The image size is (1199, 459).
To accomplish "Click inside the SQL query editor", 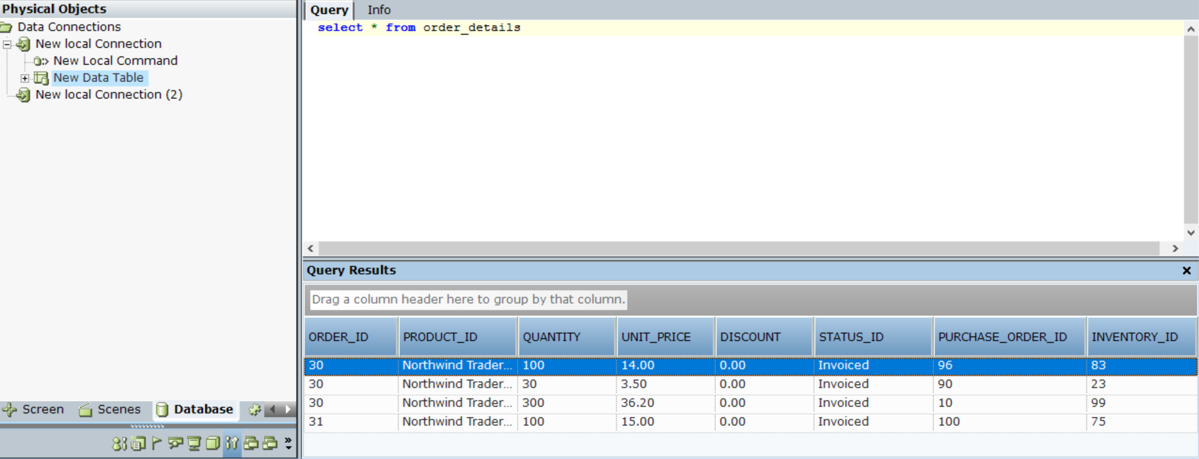I will click(x=740, y=130).
